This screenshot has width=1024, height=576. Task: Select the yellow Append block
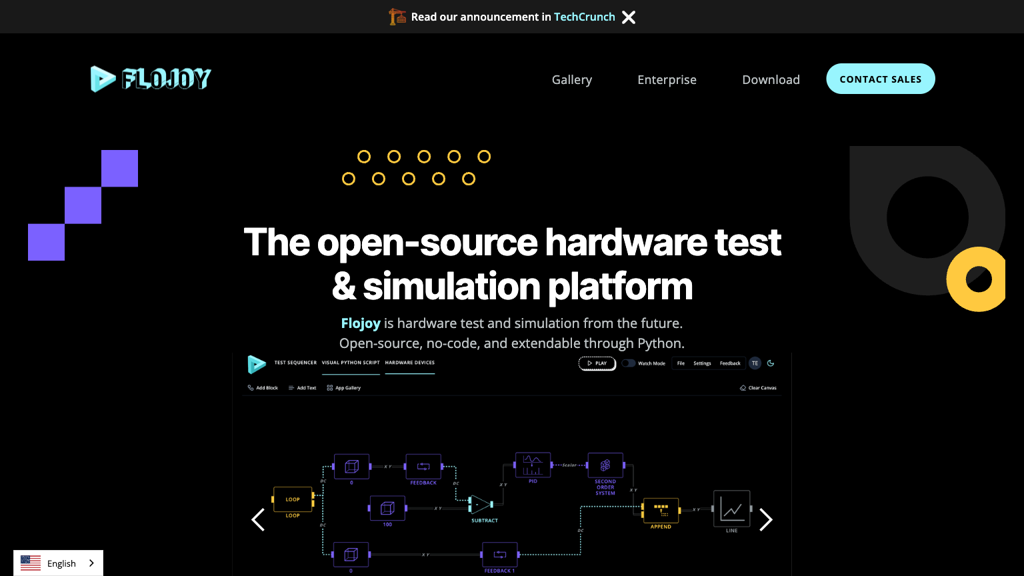(661, 510)
